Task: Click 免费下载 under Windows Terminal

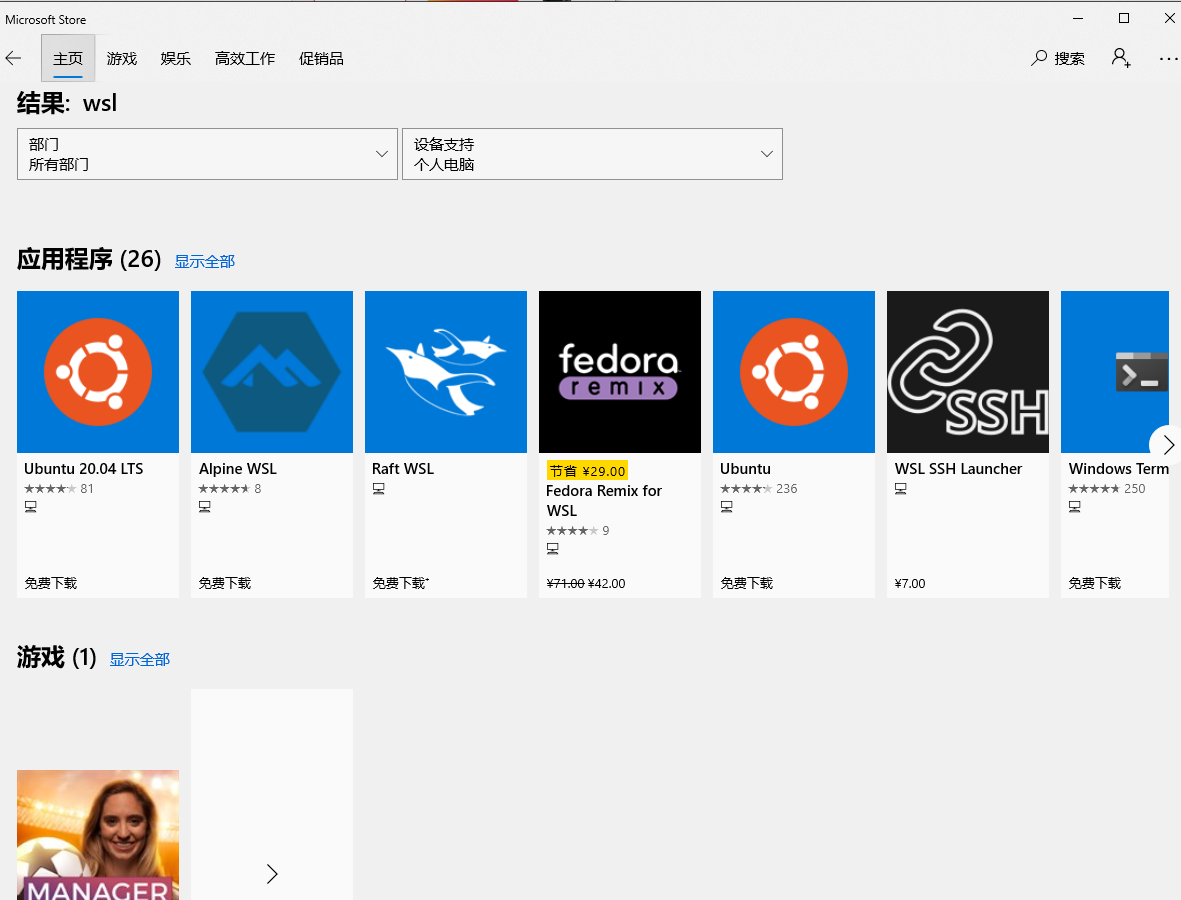Action: (x=1095, y=583)
